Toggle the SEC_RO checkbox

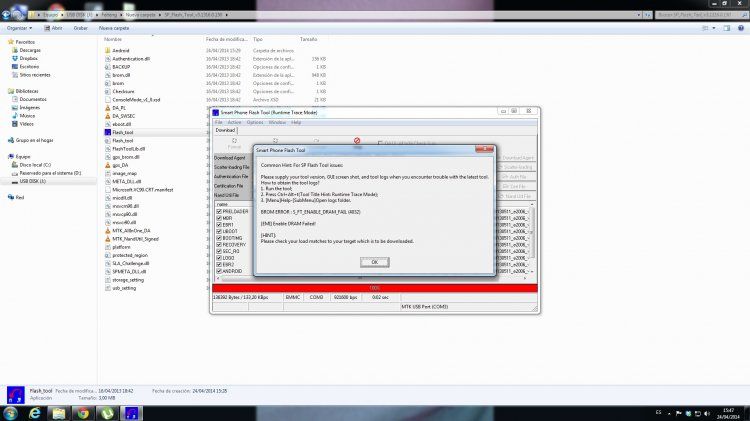tap(219, 251)
